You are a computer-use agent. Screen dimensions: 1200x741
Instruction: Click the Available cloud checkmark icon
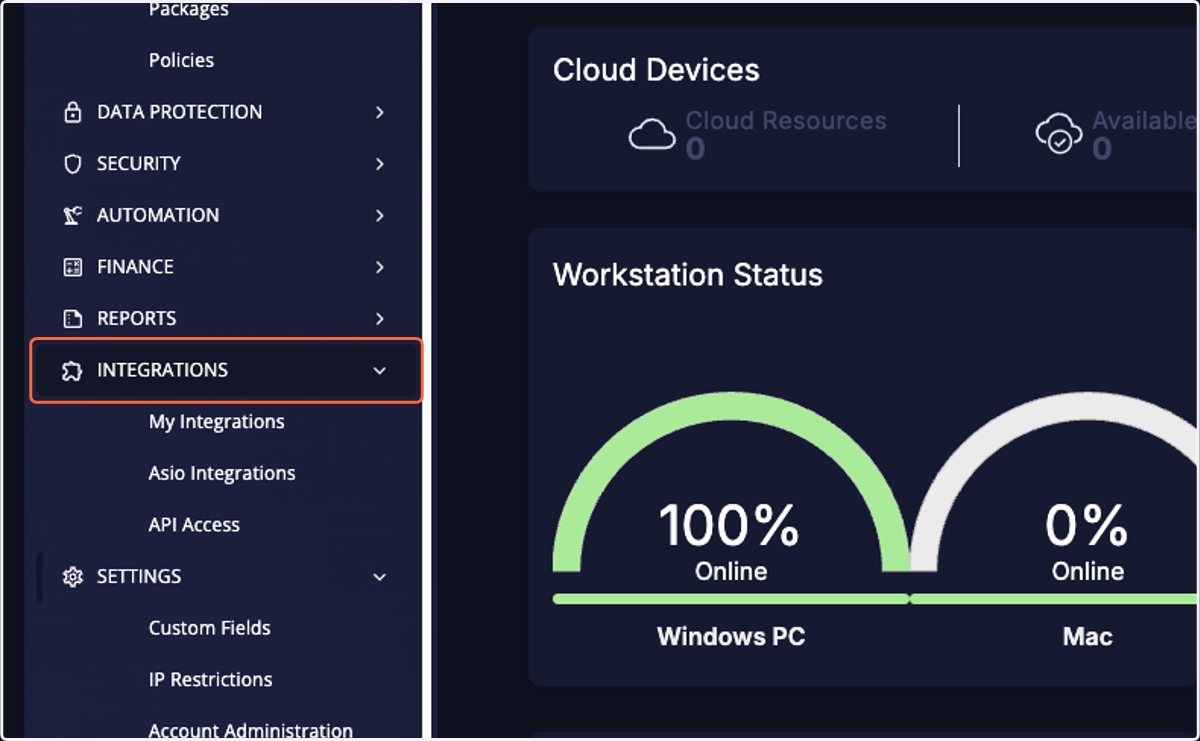click(x=1059, y=134)
